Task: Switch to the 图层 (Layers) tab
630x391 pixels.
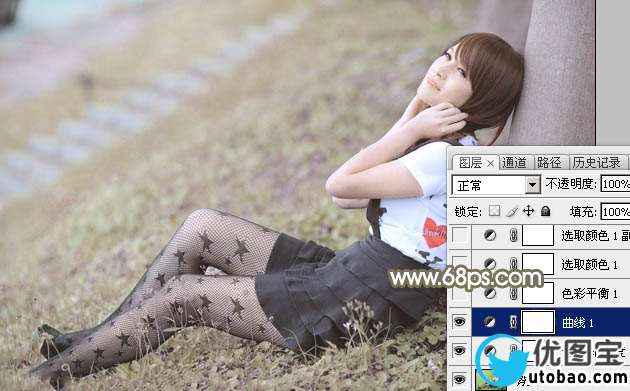Action: click(470, 163)
